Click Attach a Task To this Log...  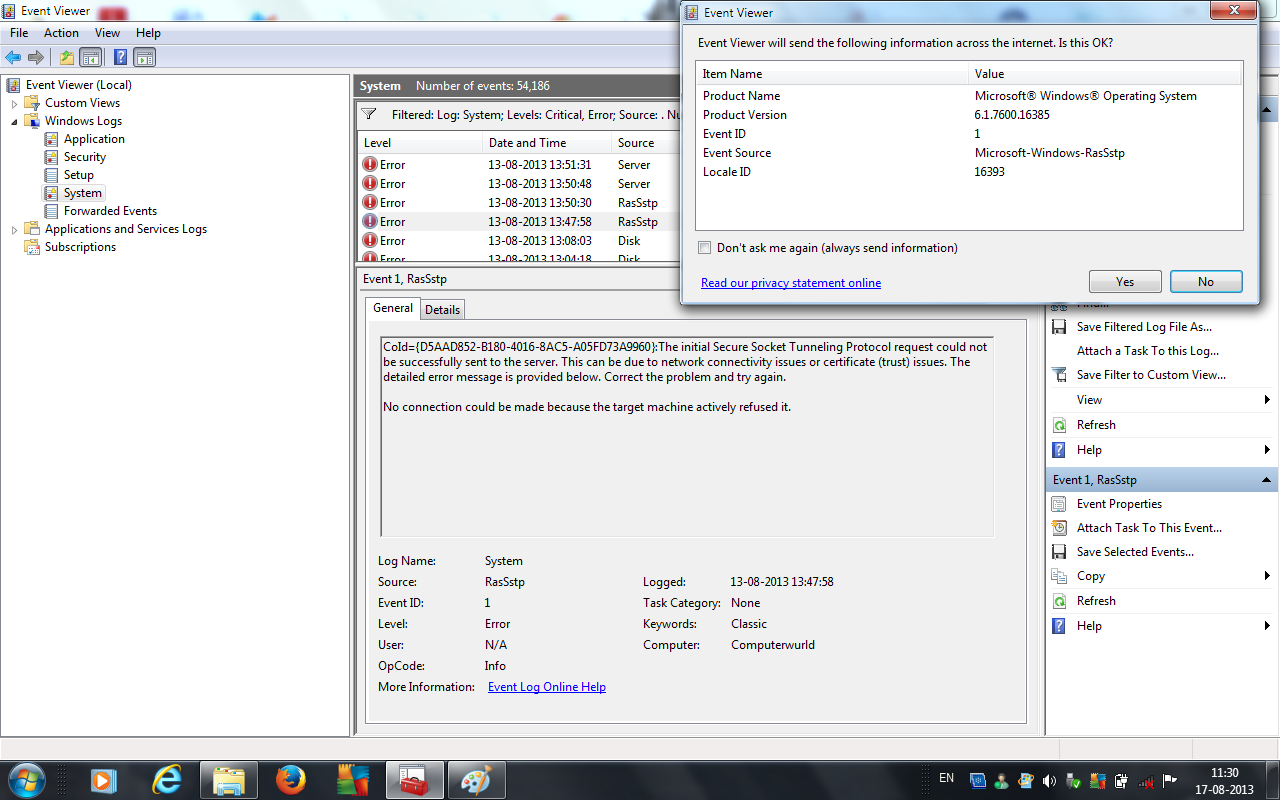(x=1148, y=351)
